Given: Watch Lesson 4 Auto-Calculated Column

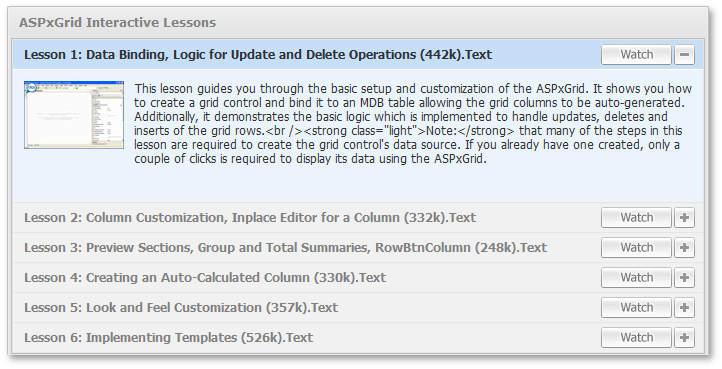Looking at the screenshot, I should (636, 277).
